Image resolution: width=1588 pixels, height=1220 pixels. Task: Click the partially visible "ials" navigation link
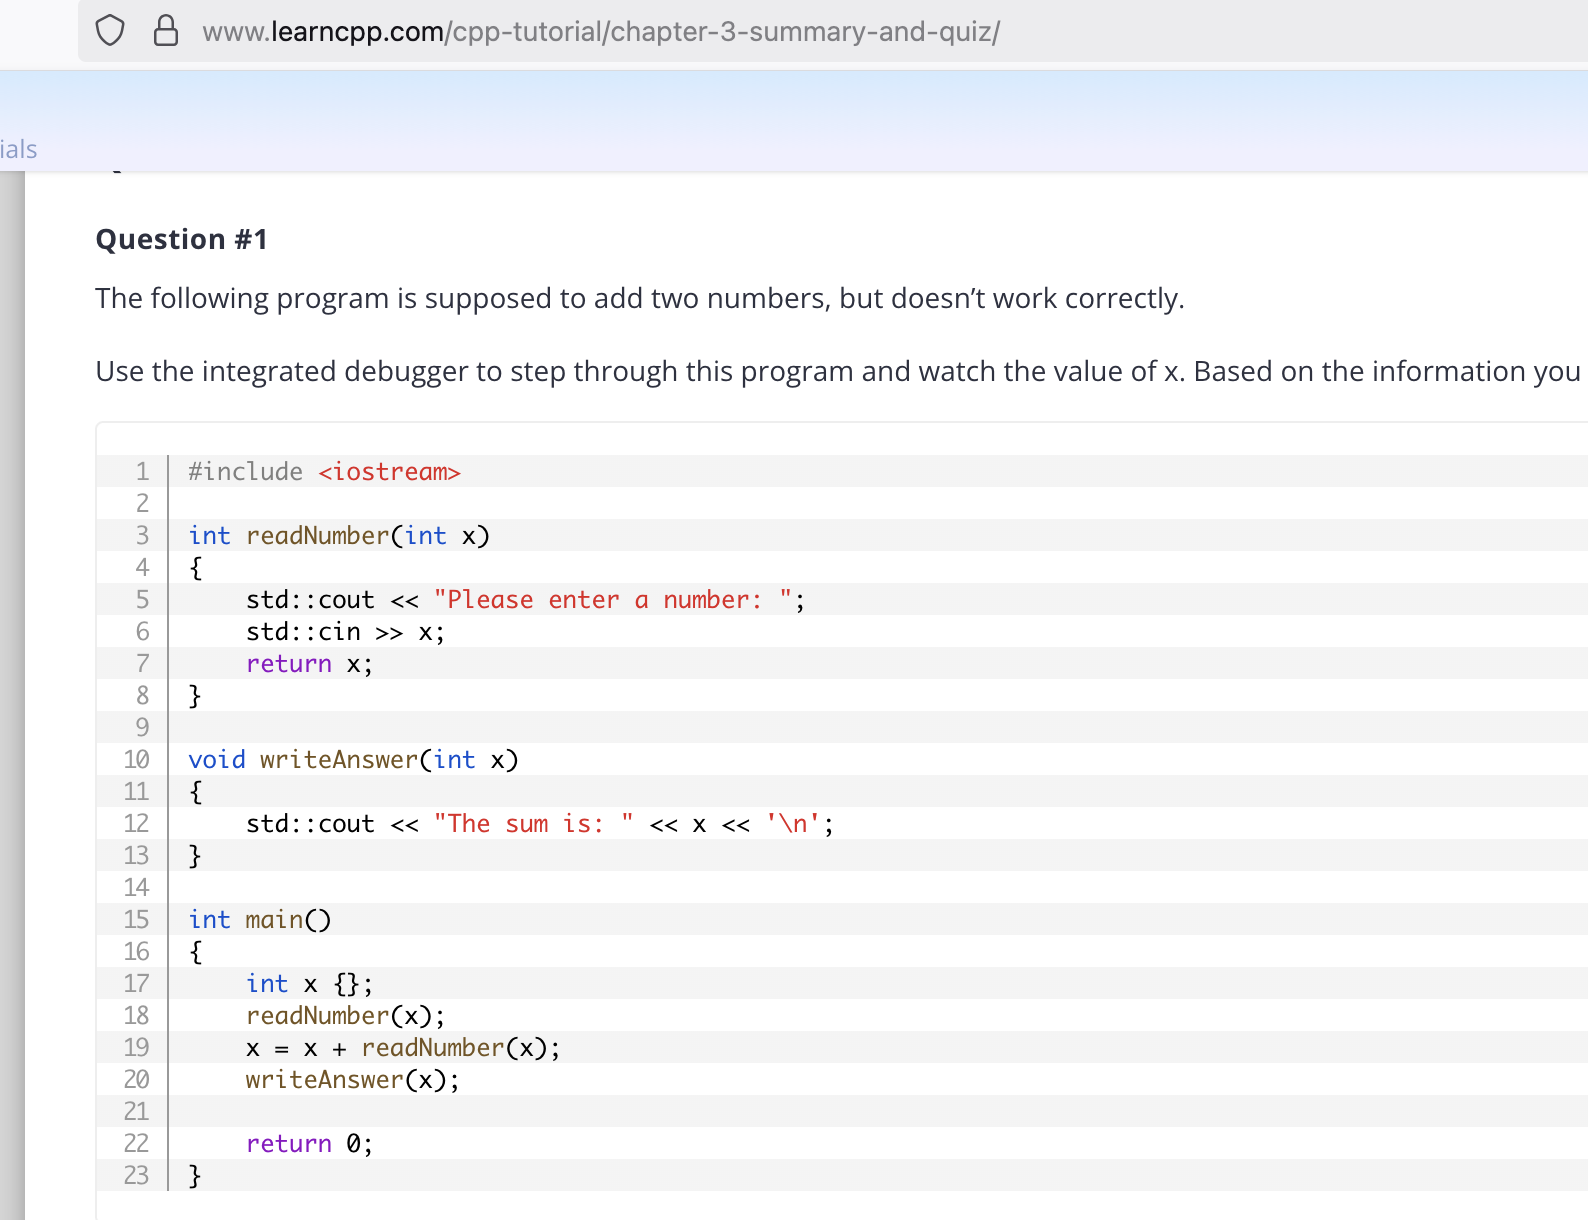(x=19, y=150)
